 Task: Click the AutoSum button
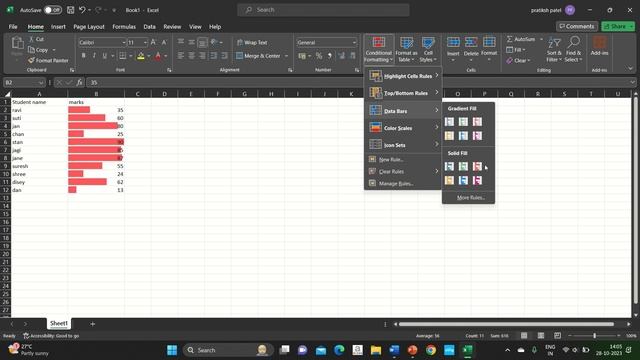click(x=521, y=39)
